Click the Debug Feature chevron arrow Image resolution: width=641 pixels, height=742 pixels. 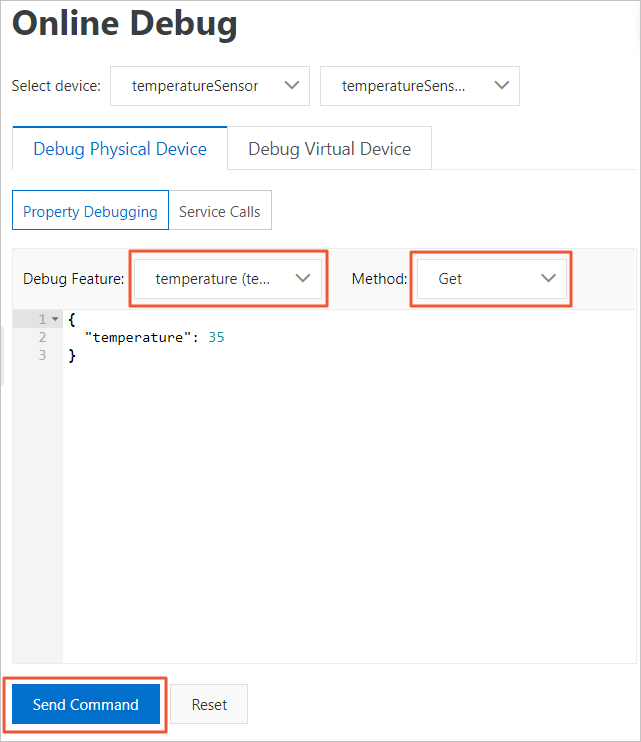coord(303,278)
